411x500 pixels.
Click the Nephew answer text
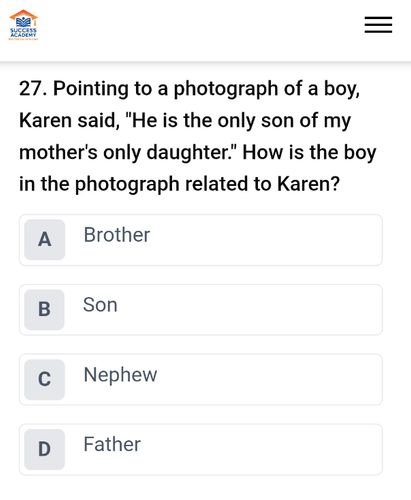point(120,375)
